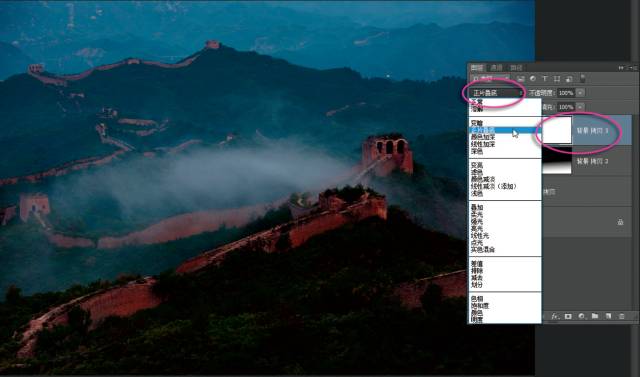Create a new group folder icon
This screenshot has width=640, height=377.
click(x=595, y=316)
